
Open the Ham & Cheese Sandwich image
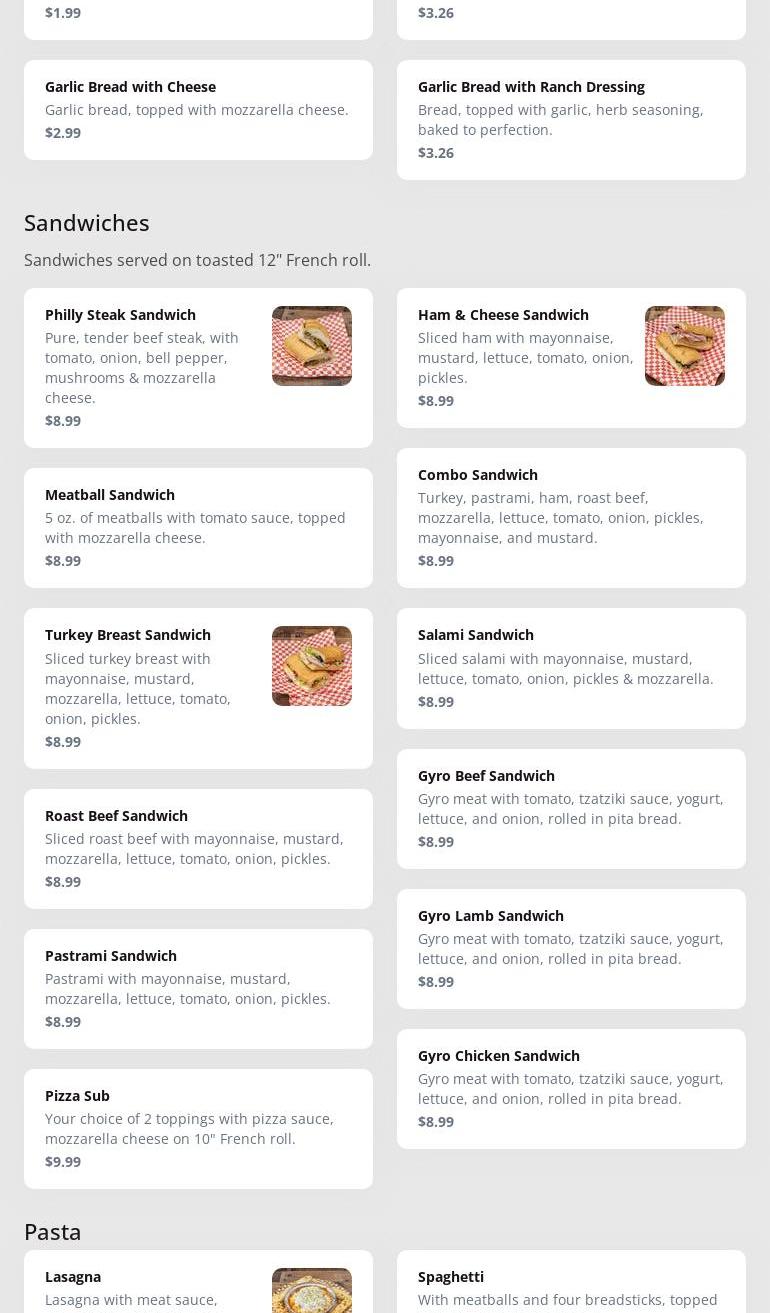click(685, 346)
